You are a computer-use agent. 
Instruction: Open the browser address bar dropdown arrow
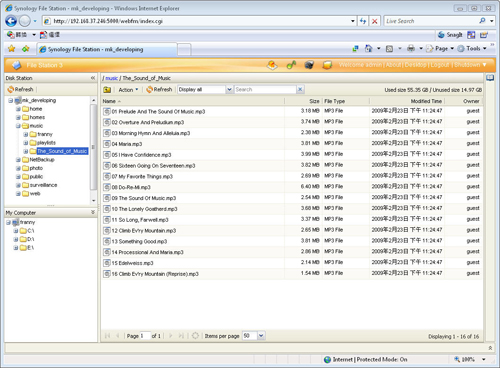coord(353,21)
